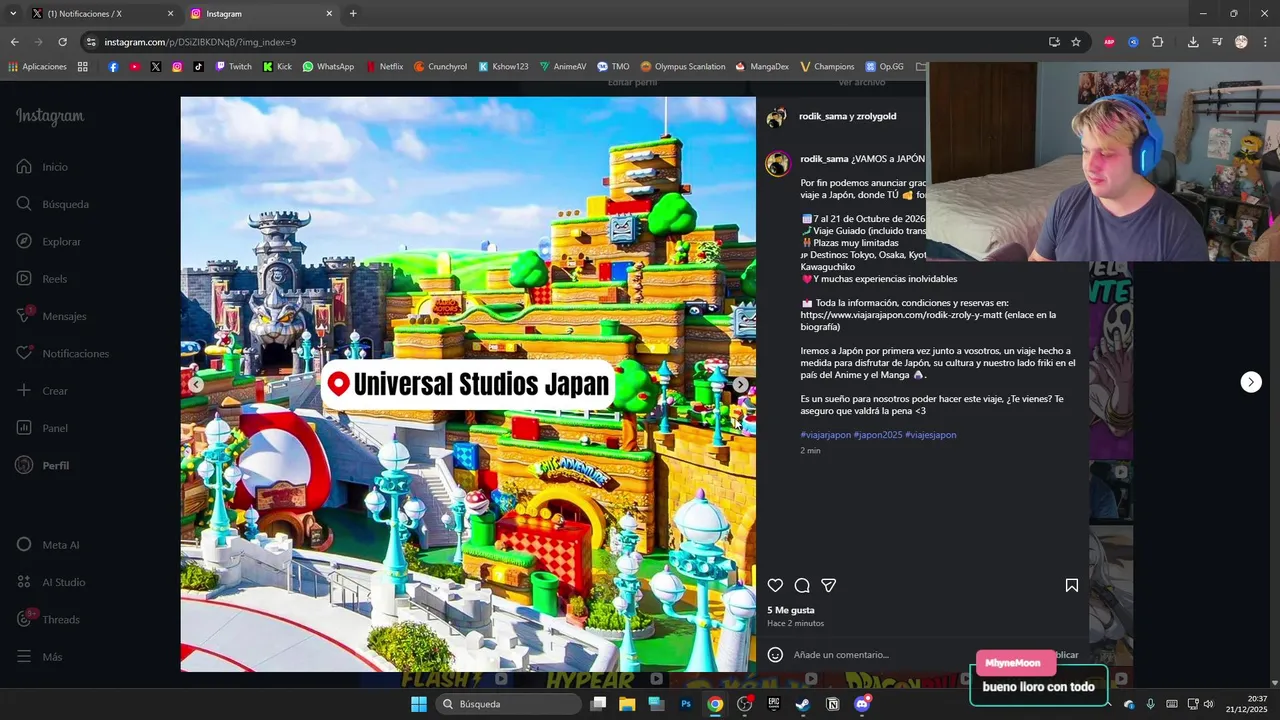The image size is (1280, 720).
Task: Open Mensajes in the sidebar
Action: tap(51, 316)
